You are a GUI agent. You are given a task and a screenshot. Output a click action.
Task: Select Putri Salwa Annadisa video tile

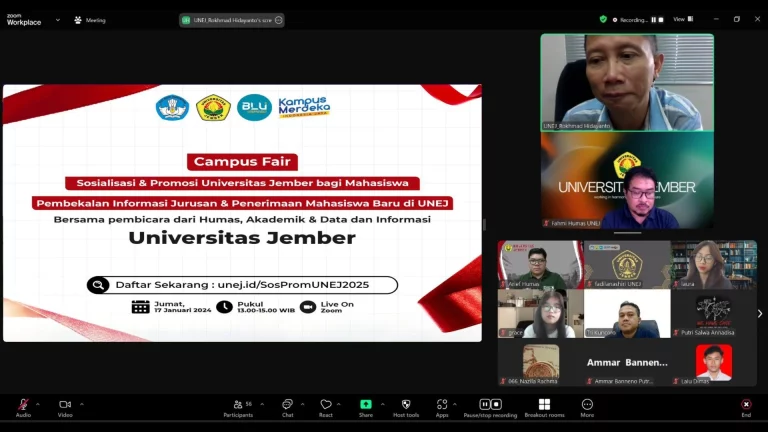pos(714,313)
